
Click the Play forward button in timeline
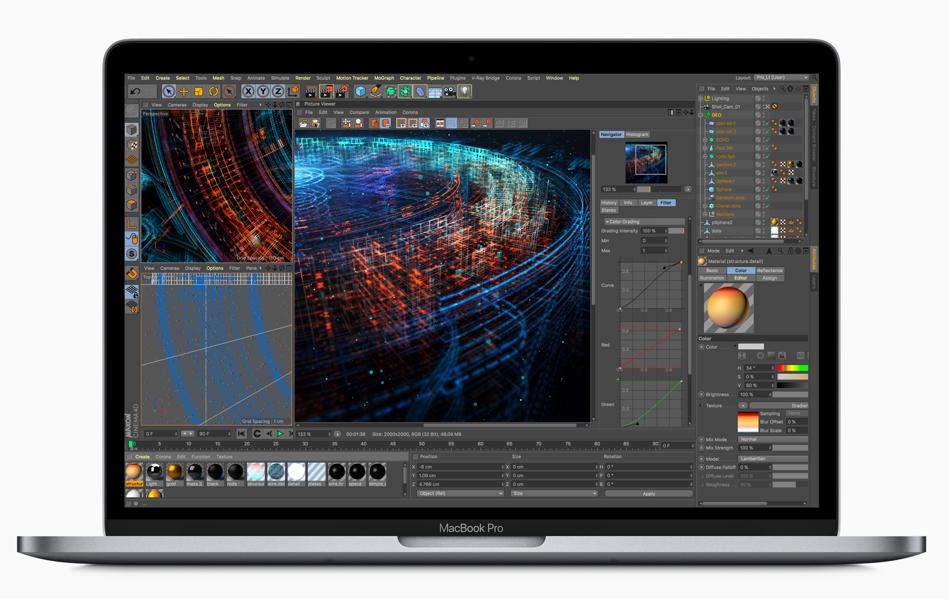pyautogui.click(x=280, y=434)
